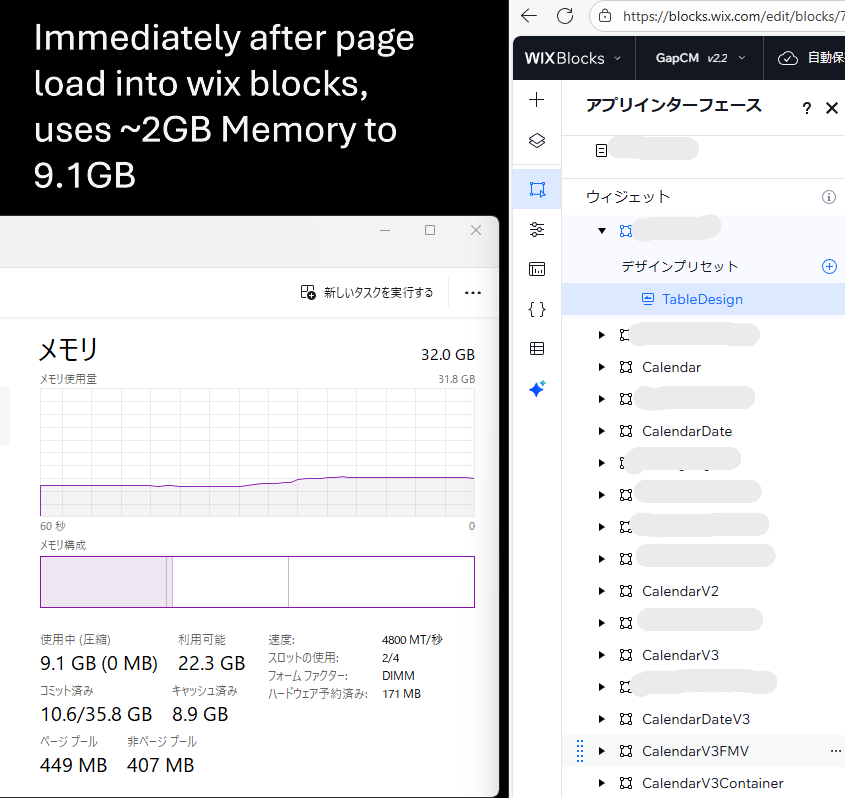Open the Add elements plus icon
845x798 pixels.
click(536, 100)
